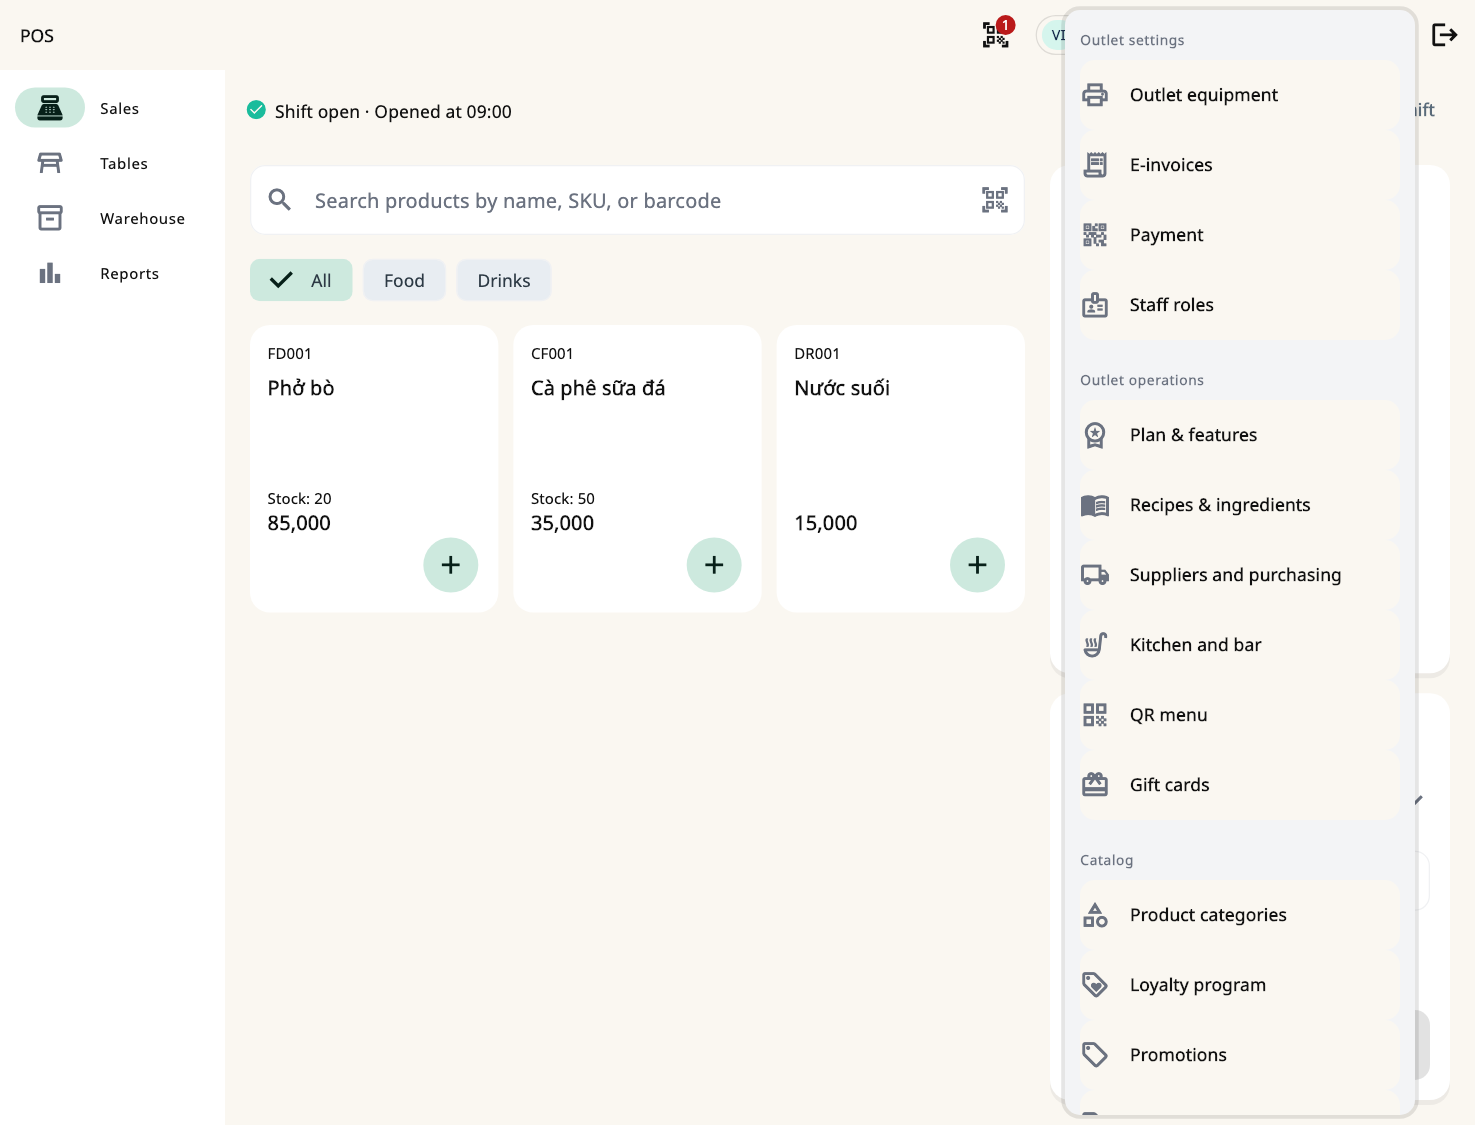Click the POS title

[x=37, y=36]
